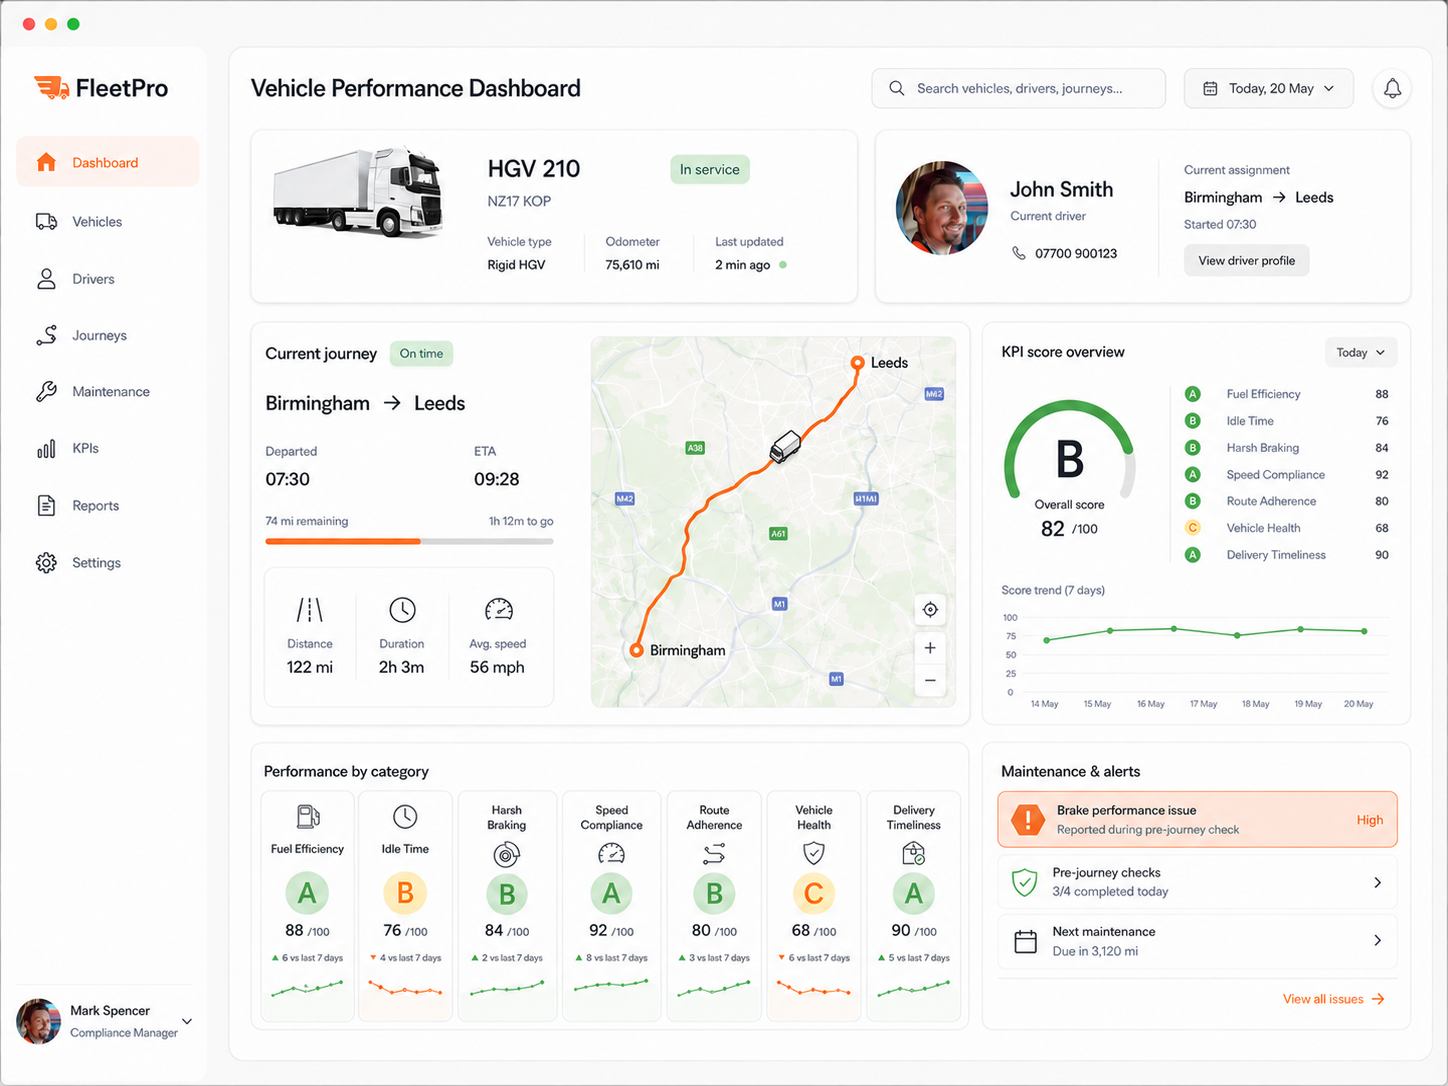Open the Brake performance issue alert
The width and height of the screenshot is (1448, 1086).
coord(1197,819)
